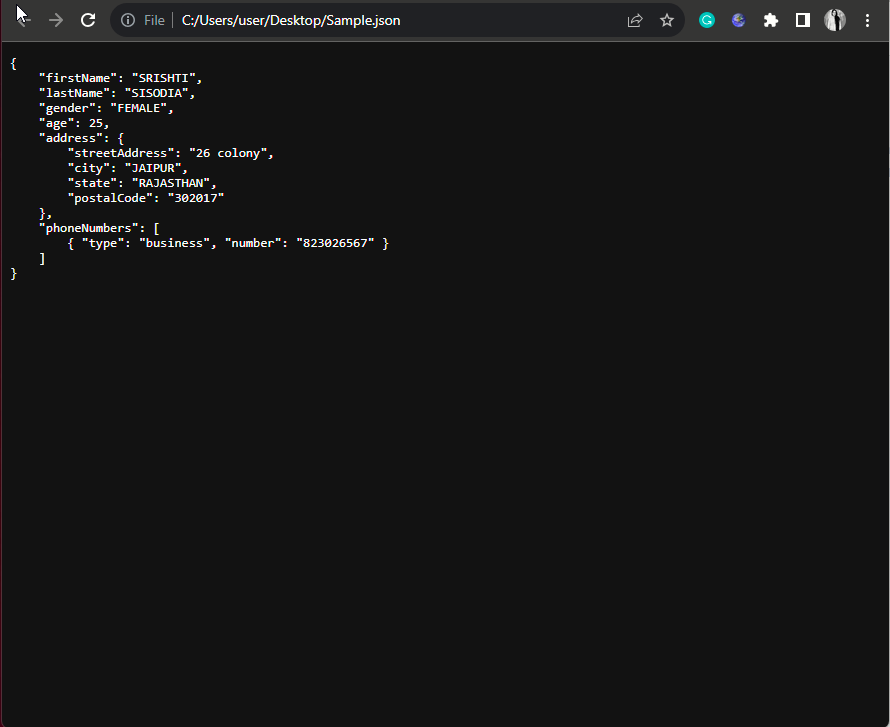Click the "gender": "FEMALE" line
This screenshot has height=727, width=890.
[x=106, y=108]
